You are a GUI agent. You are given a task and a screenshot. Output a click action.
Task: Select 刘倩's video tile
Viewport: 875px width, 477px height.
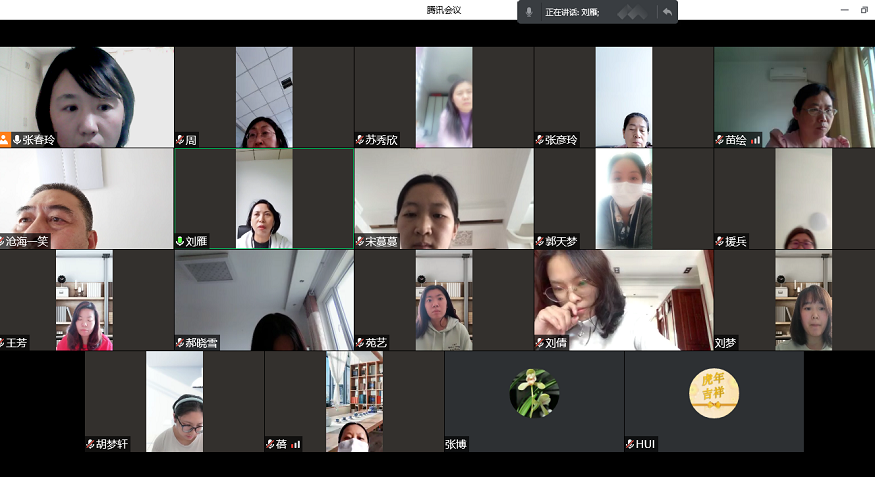coord(623,300)
